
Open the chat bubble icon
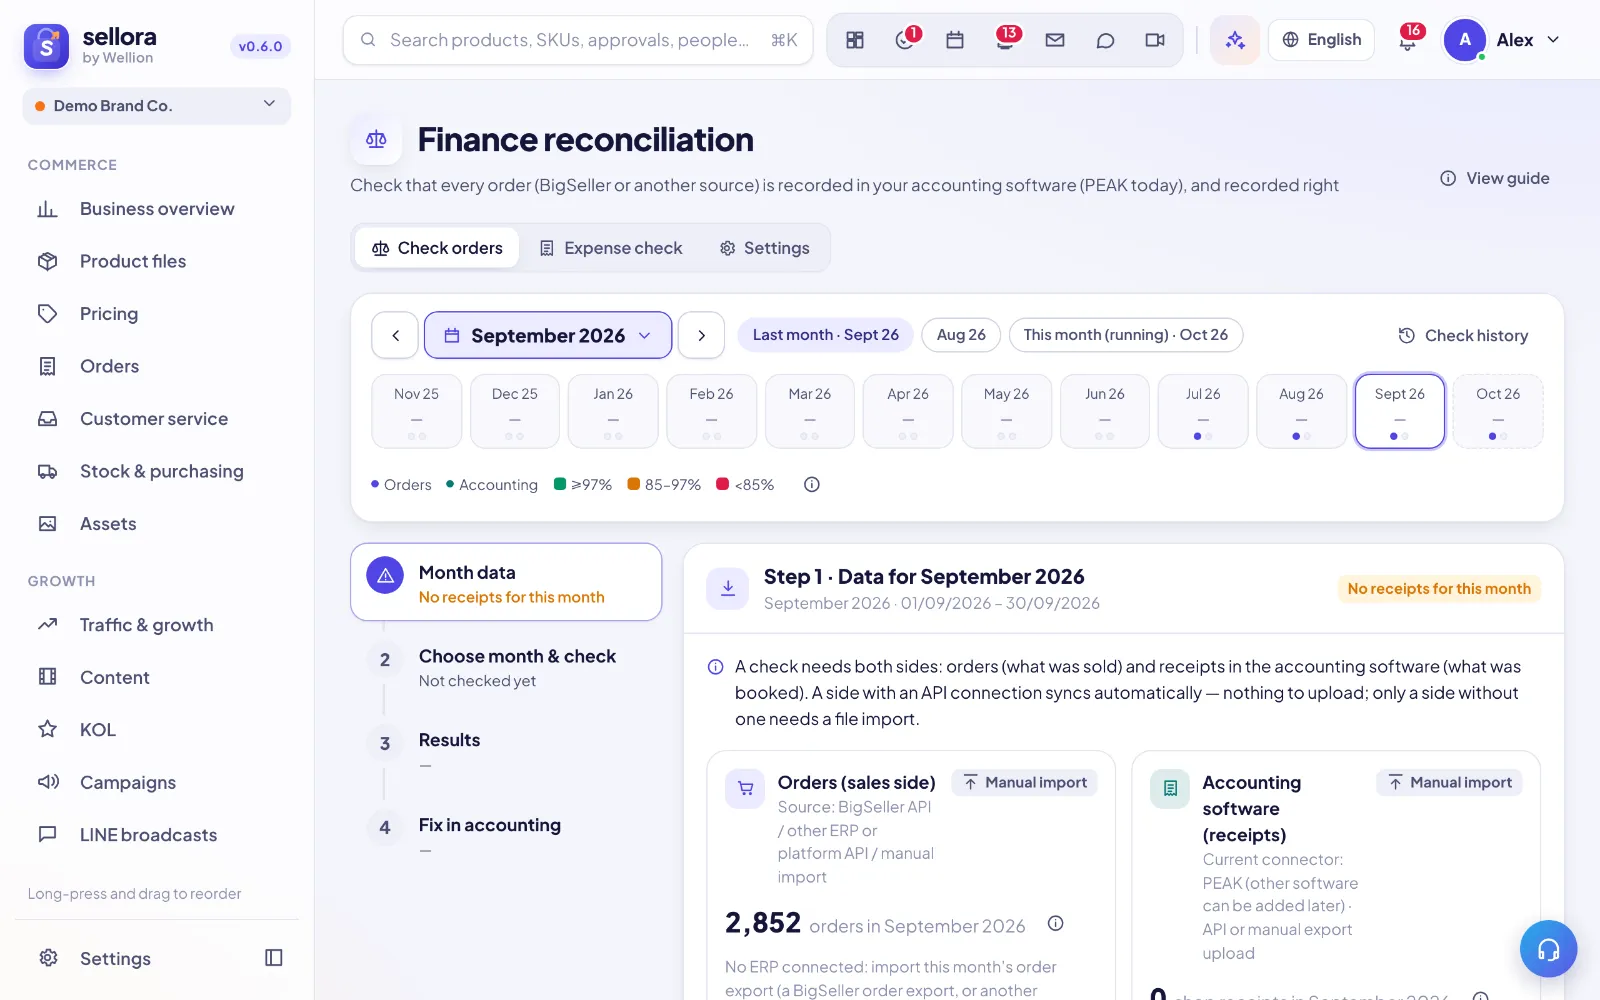[x=1105, y=40]
